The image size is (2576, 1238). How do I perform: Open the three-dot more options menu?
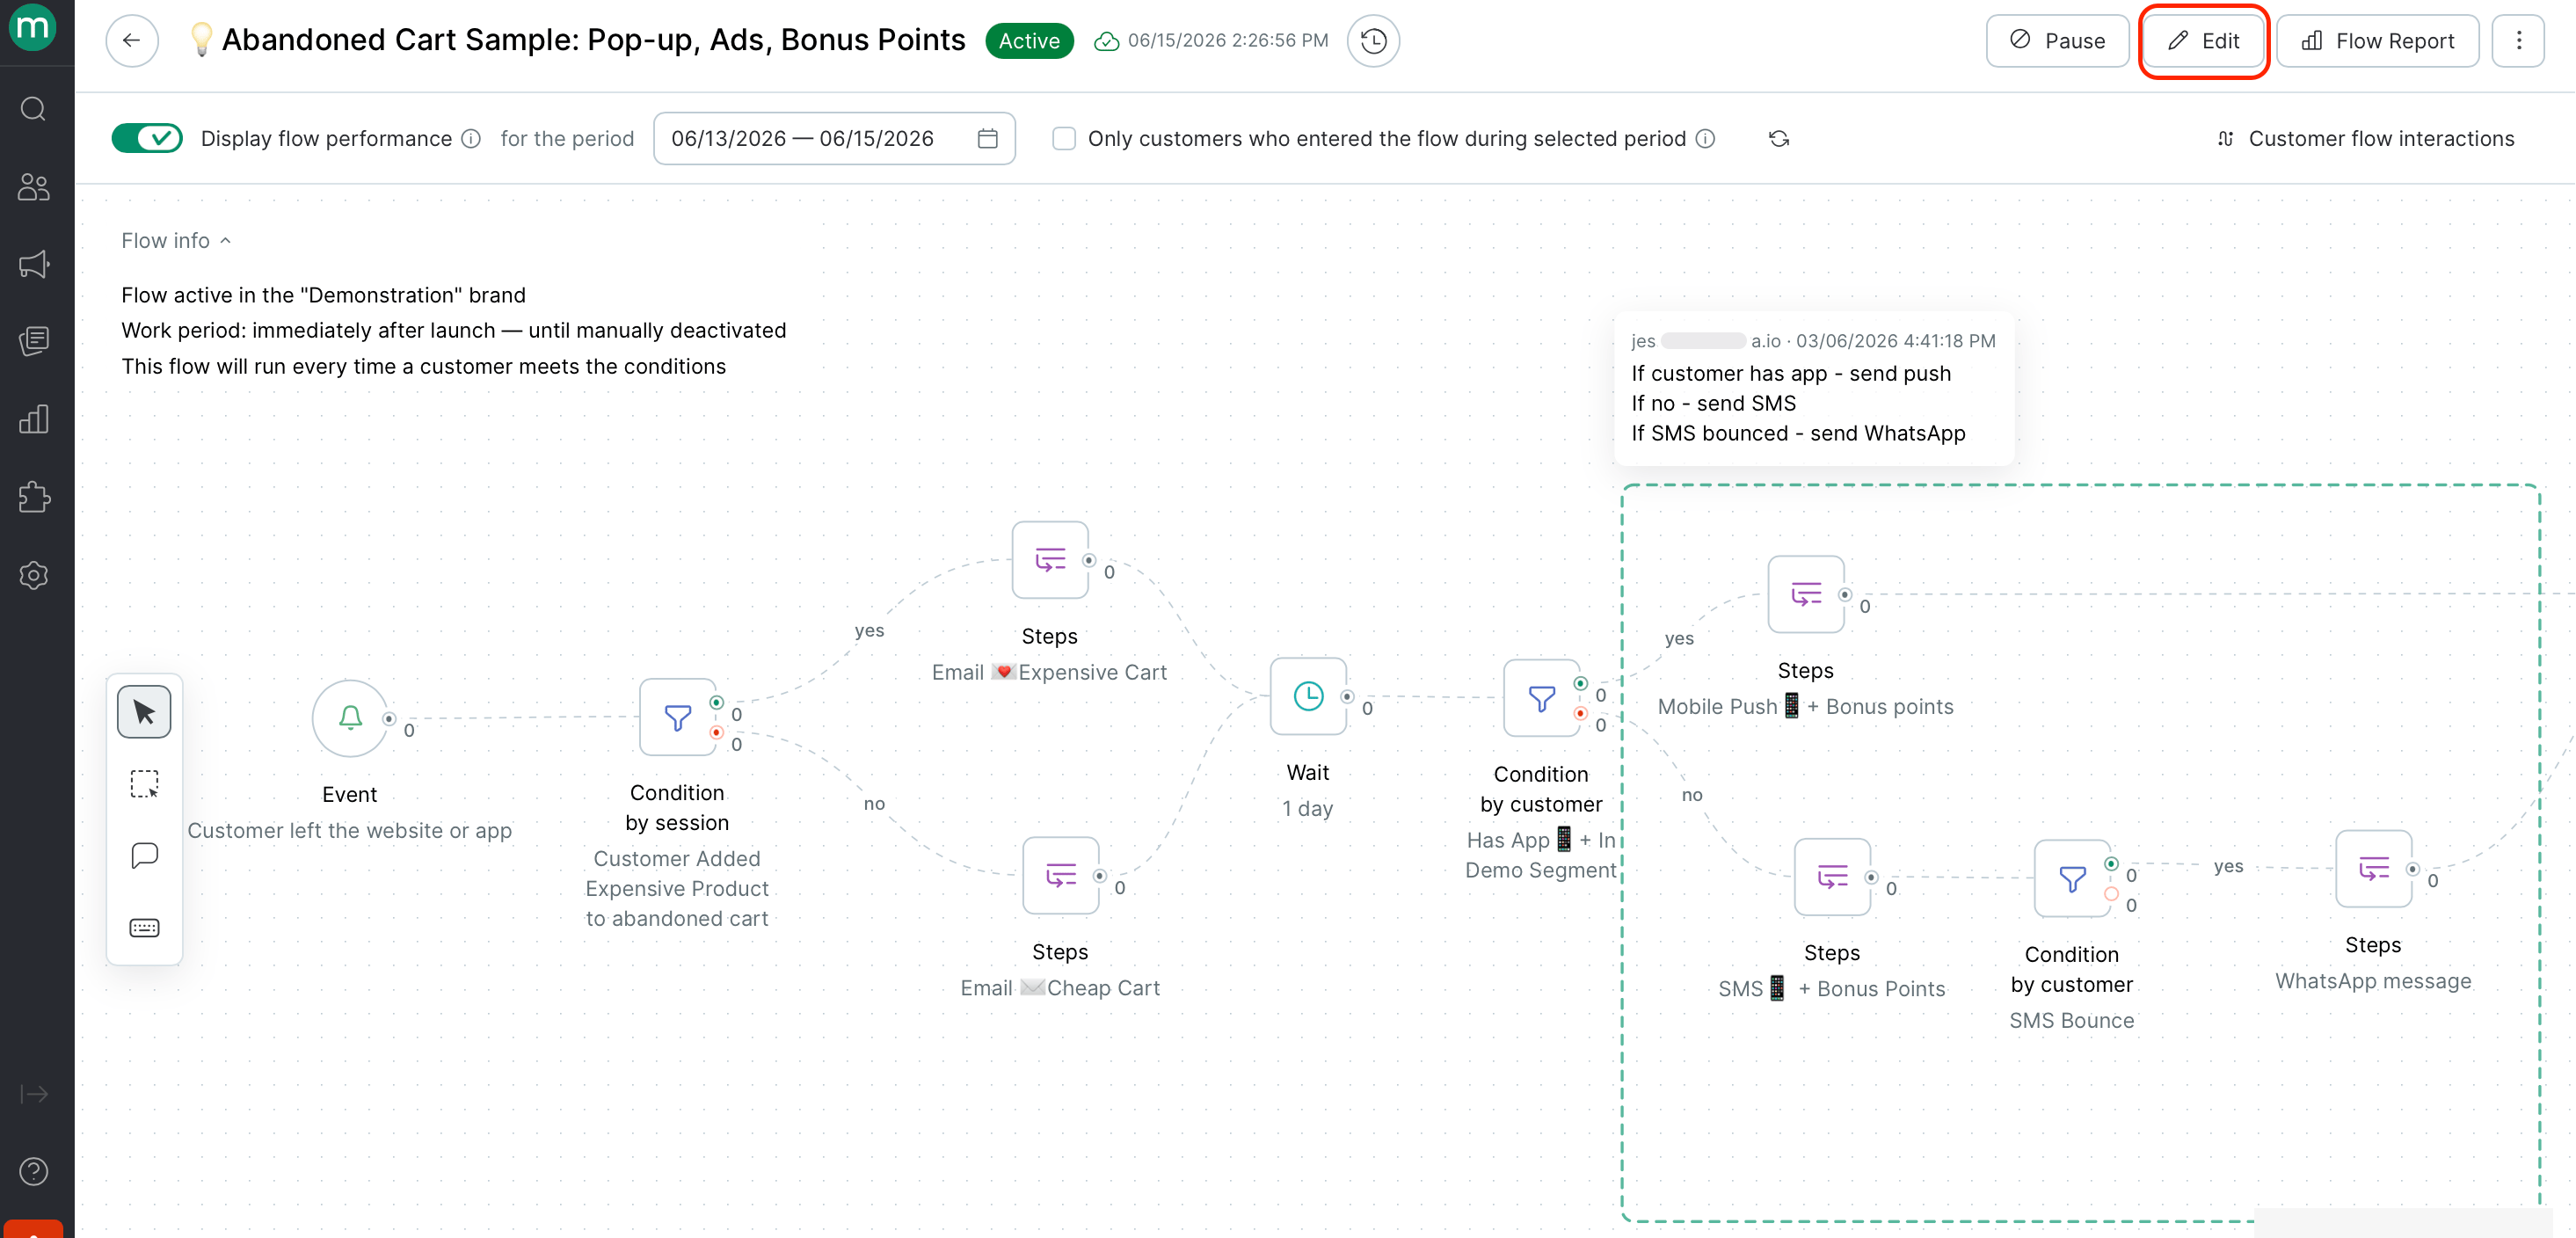tap(2518, 41)
